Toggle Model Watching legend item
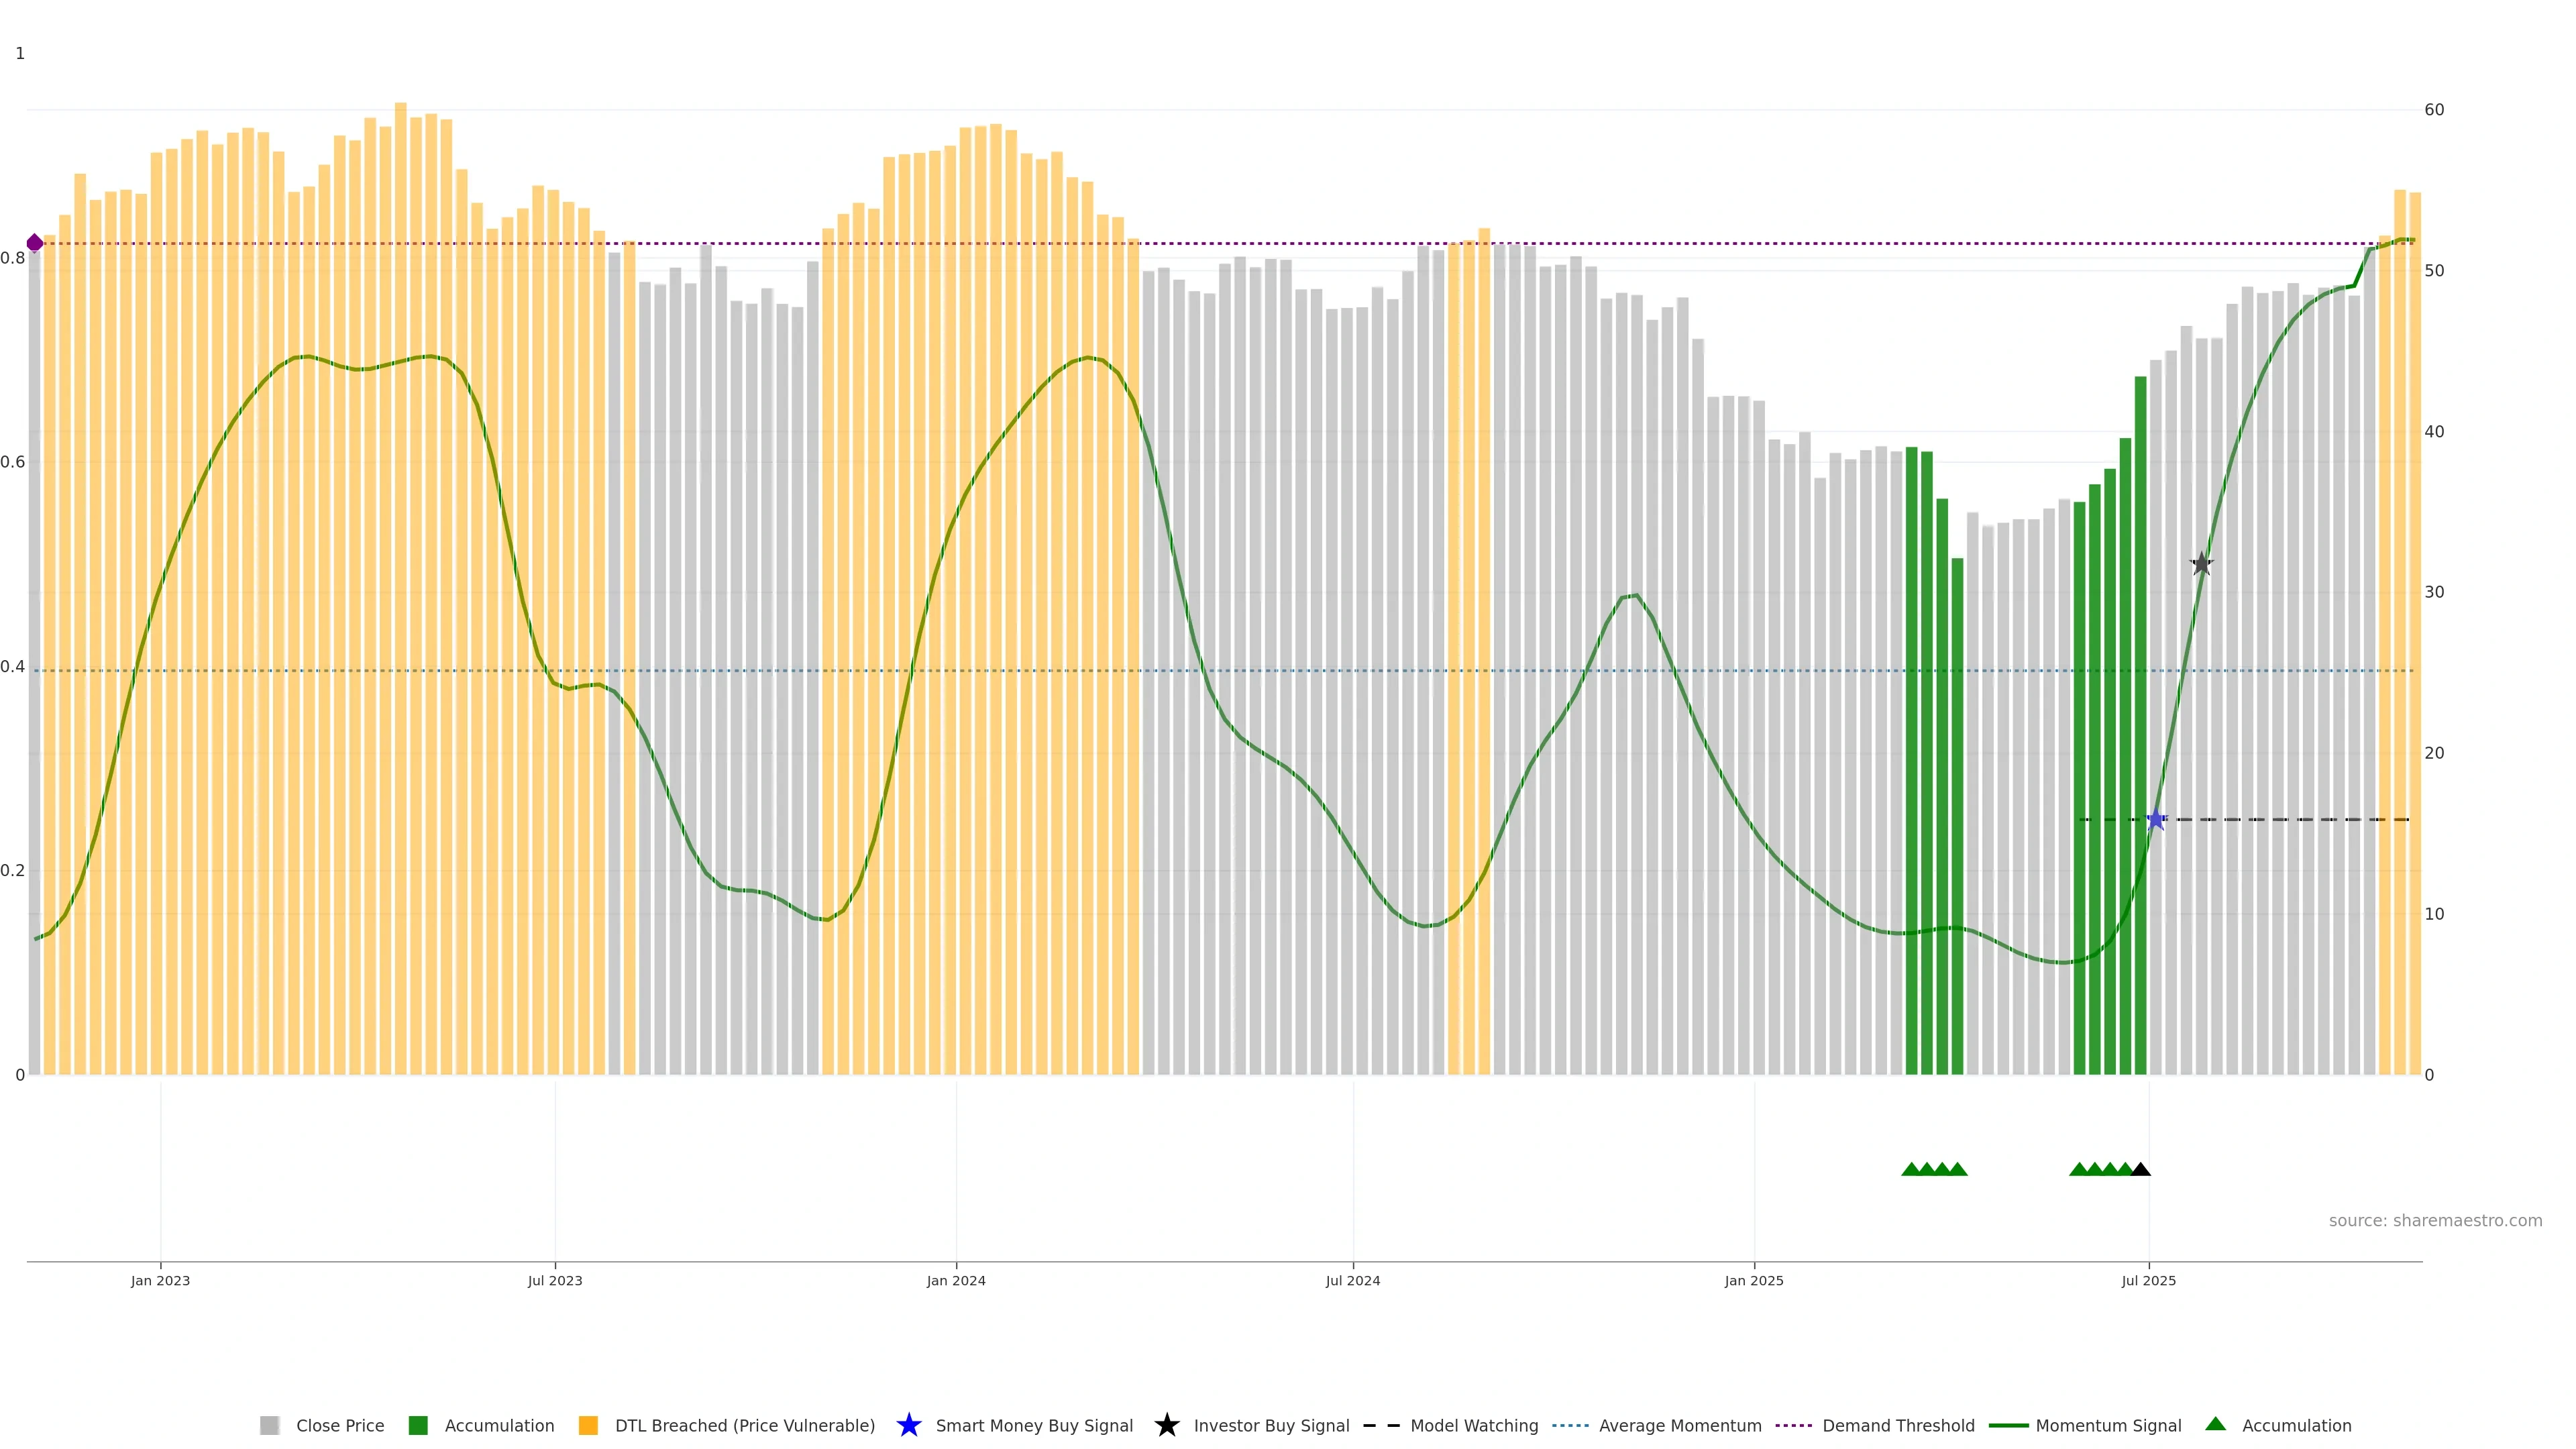Screen dimensions: 2576x1449 click(1473, 1426)
